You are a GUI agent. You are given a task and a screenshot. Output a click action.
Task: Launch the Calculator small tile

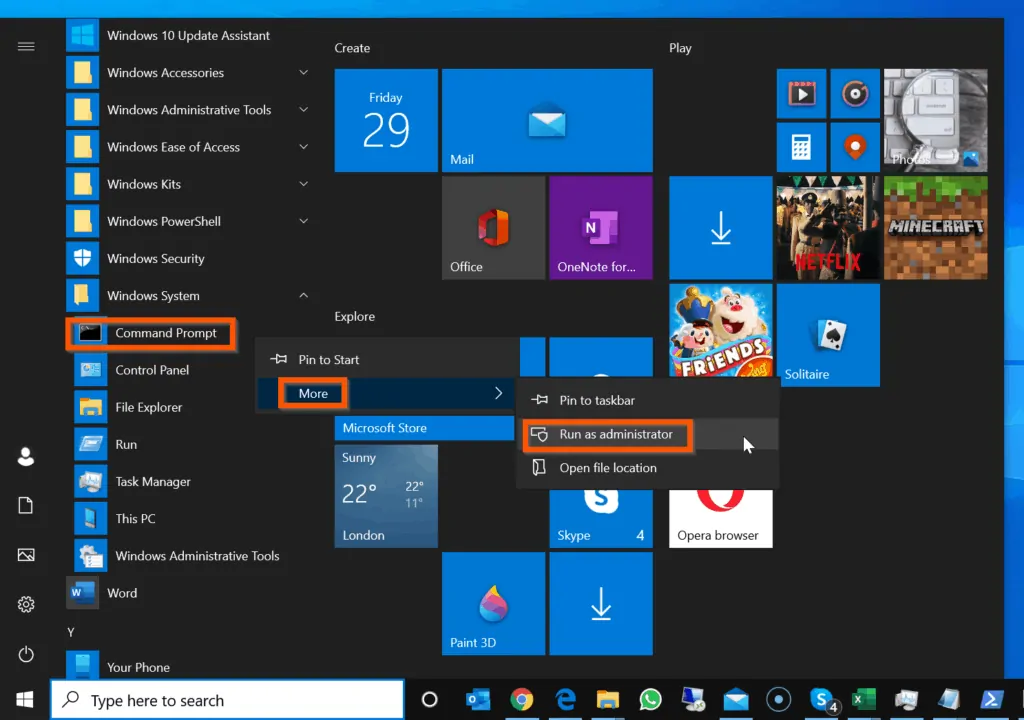[x=801, y=147]
